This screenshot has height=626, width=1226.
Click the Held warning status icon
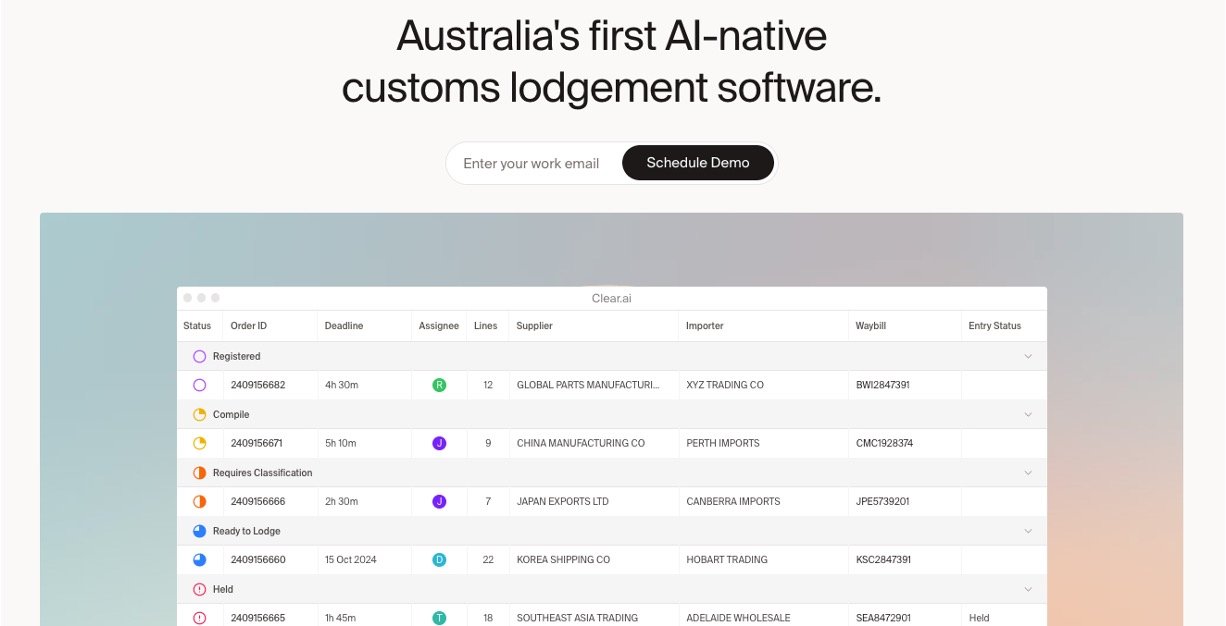[200, 589]
